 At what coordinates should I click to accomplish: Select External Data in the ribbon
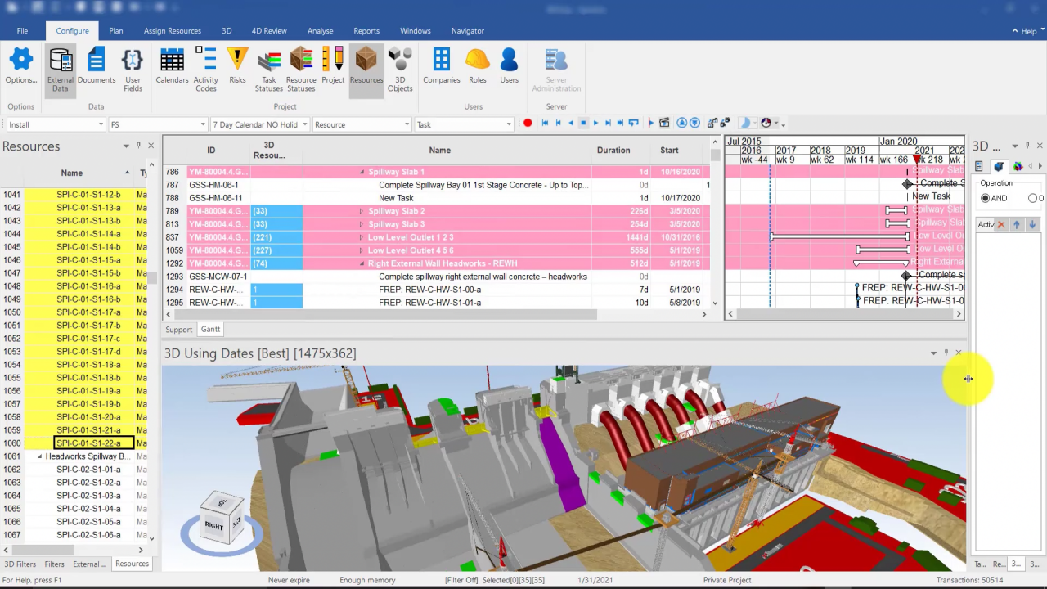pyautogui.click(x=60, y=68)
